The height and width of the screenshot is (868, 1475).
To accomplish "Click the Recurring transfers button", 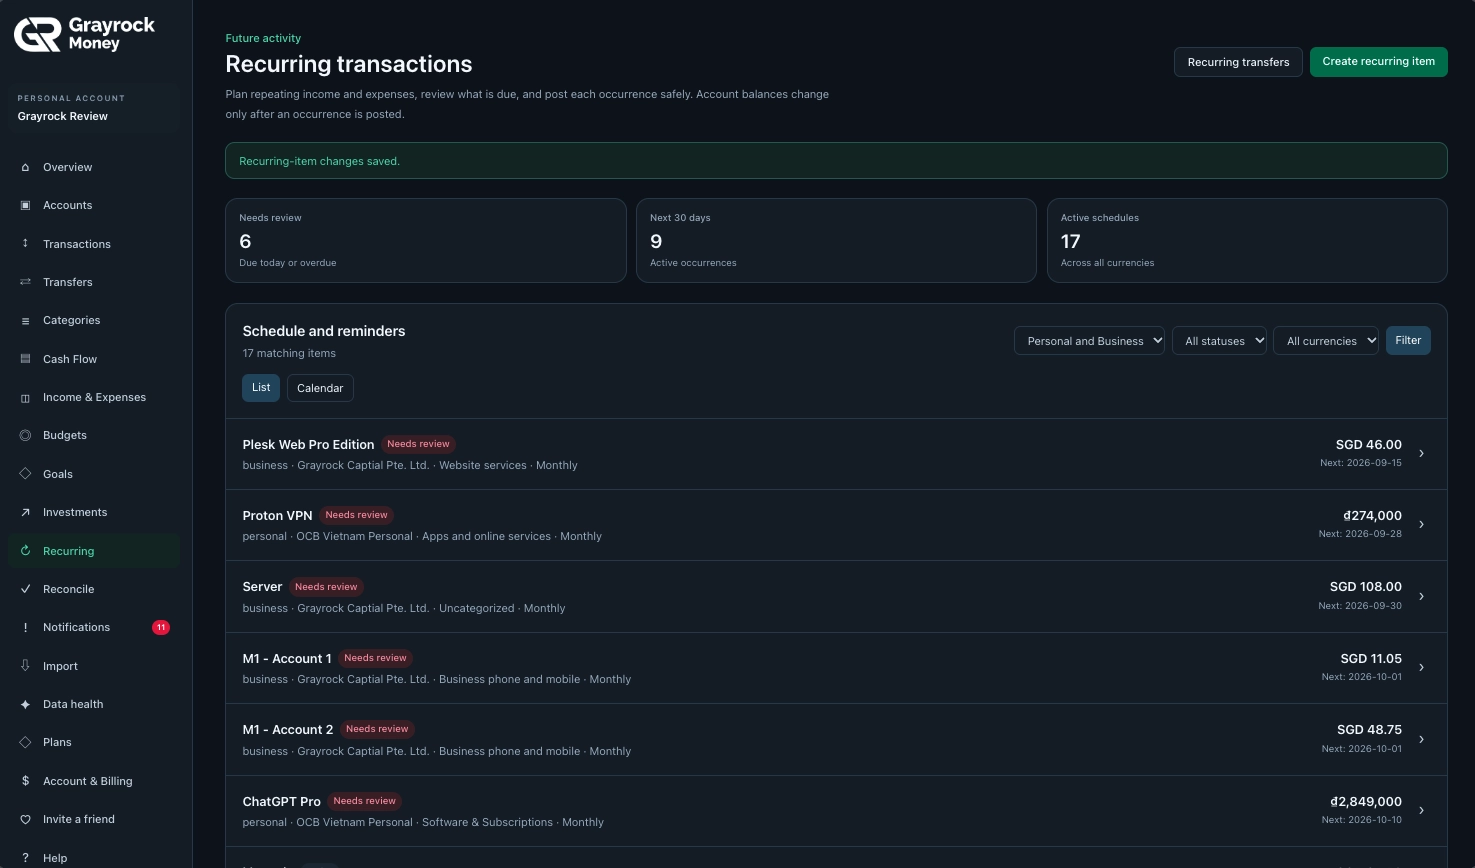I will point(1238,62).
